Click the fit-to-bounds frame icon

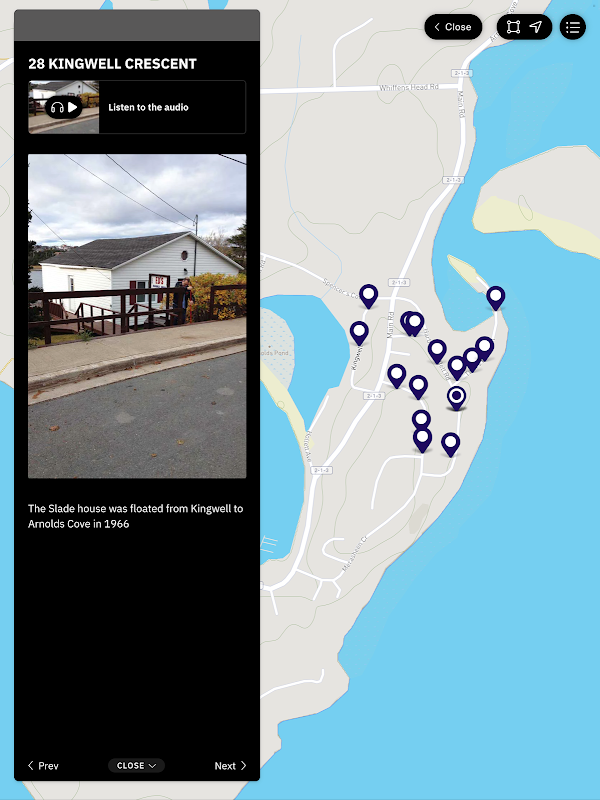pyautogui.click(x=513, y=27)
